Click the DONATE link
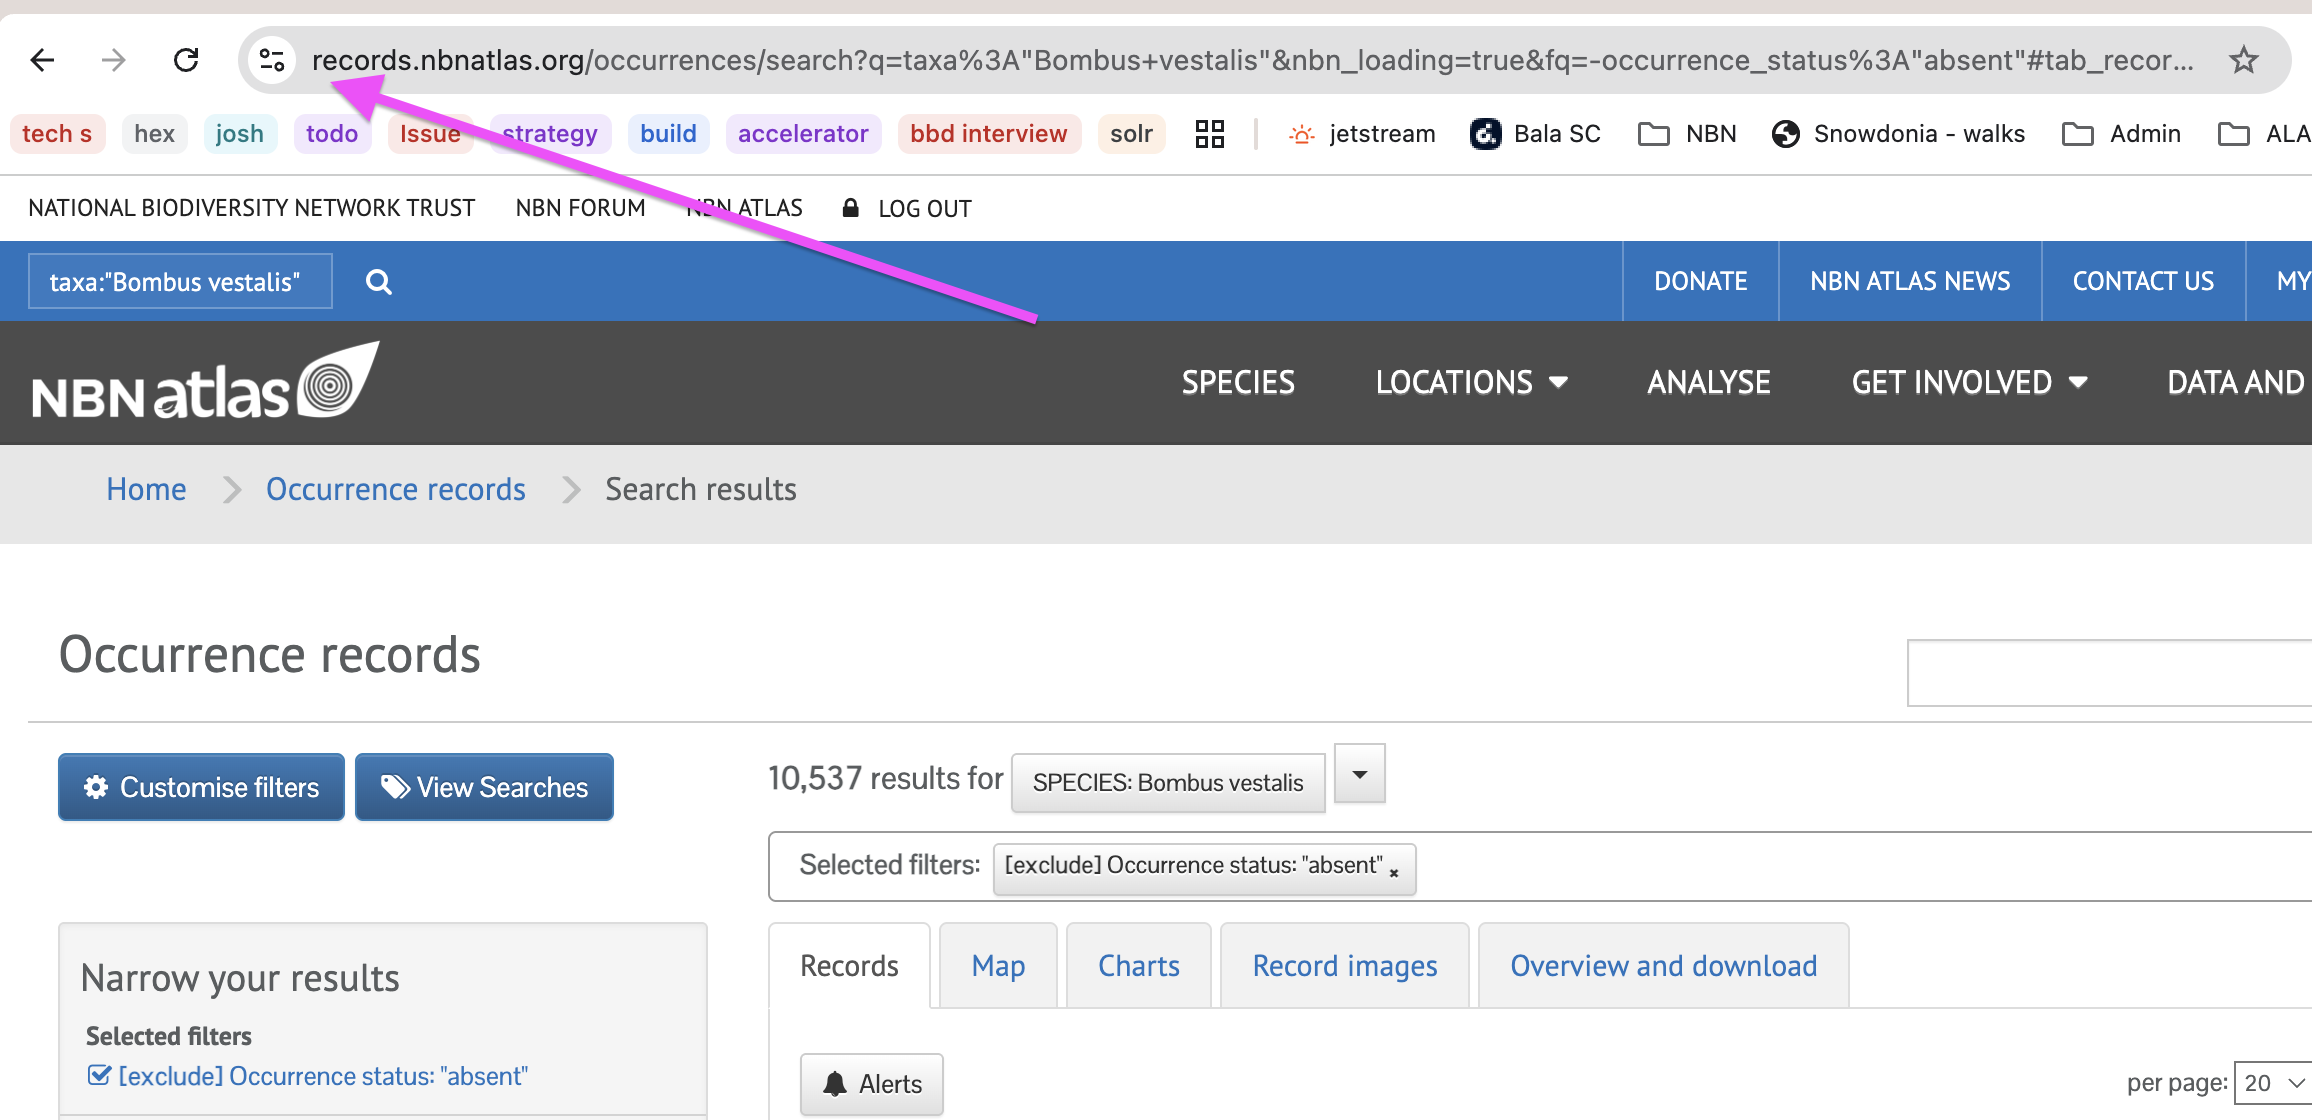The width and height of the screenshot is (2312, 1120). pyautogui.click(x=1699, y=281)
